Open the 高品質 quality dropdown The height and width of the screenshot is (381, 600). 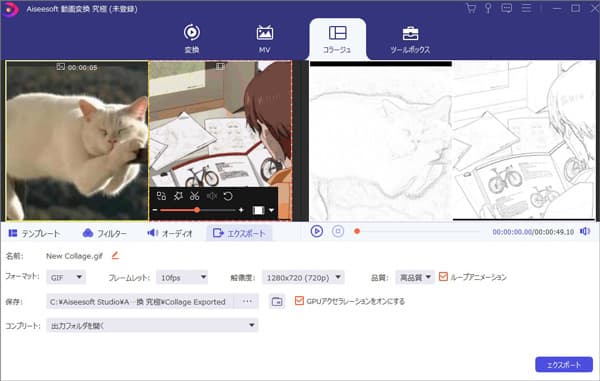tap(415, 277)
